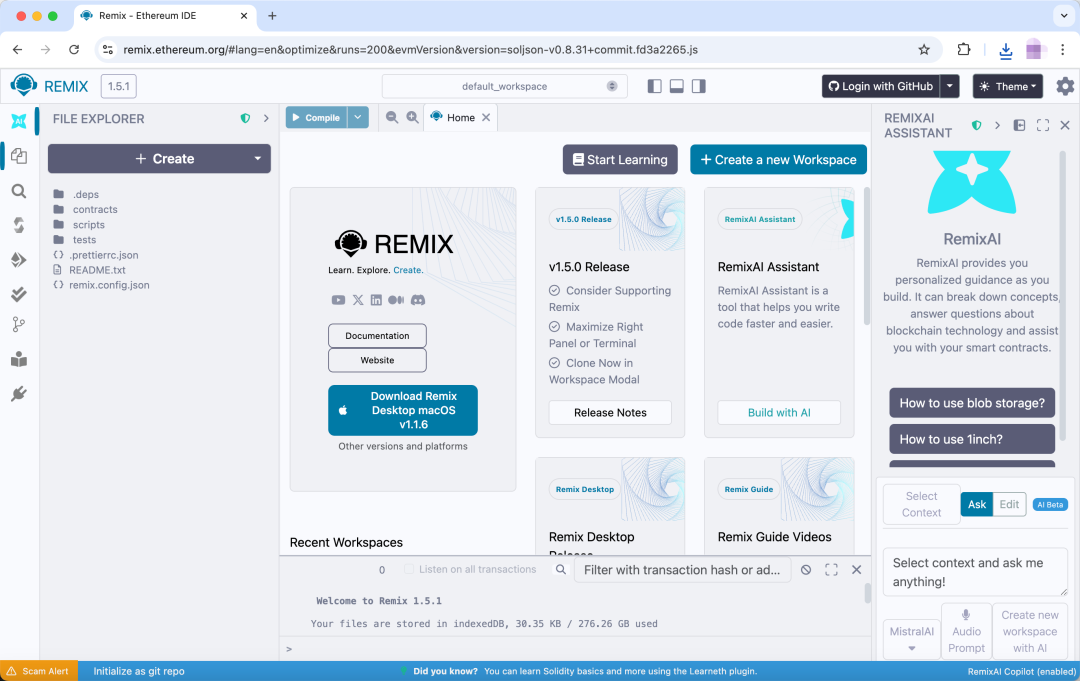
Task: Bookmark this page with star icon
Action: (924, 50)
